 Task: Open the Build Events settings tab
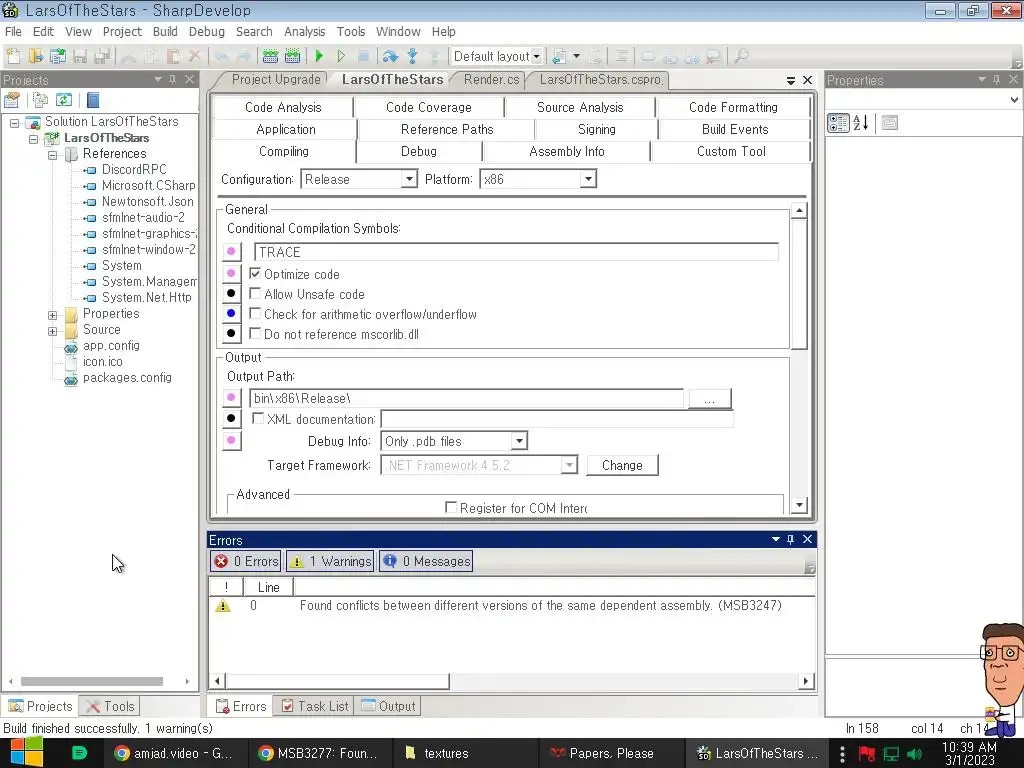click(x=735, y=129)
